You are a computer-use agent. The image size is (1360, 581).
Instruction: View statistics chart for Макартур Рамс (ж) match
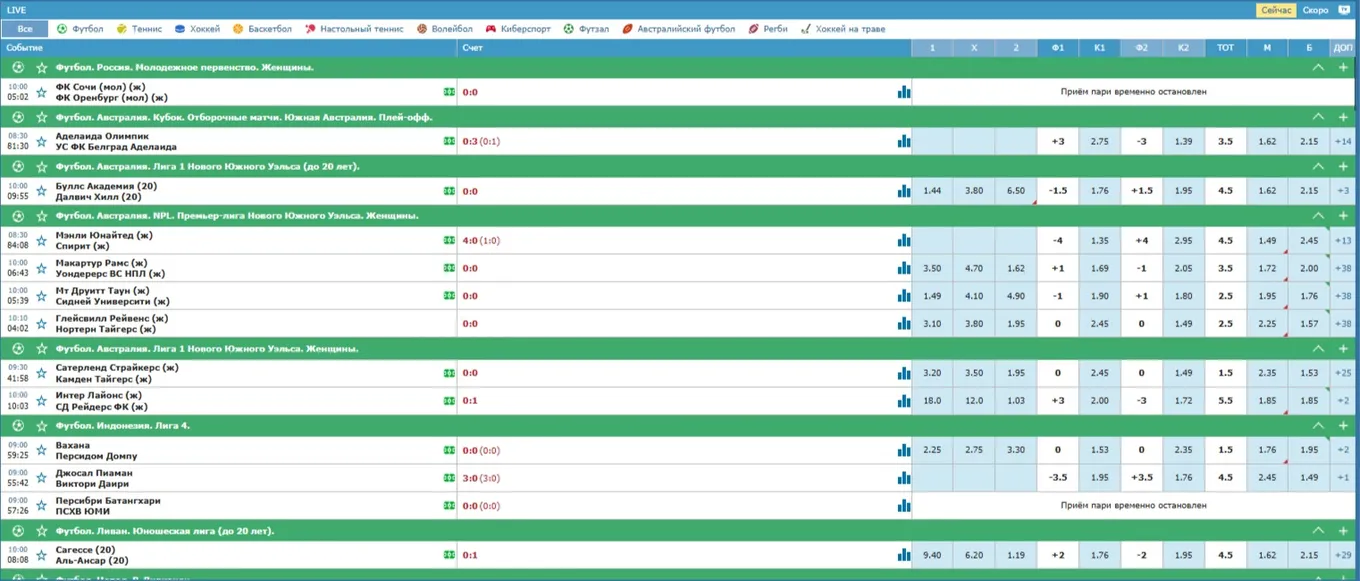(x=904, y=268)
